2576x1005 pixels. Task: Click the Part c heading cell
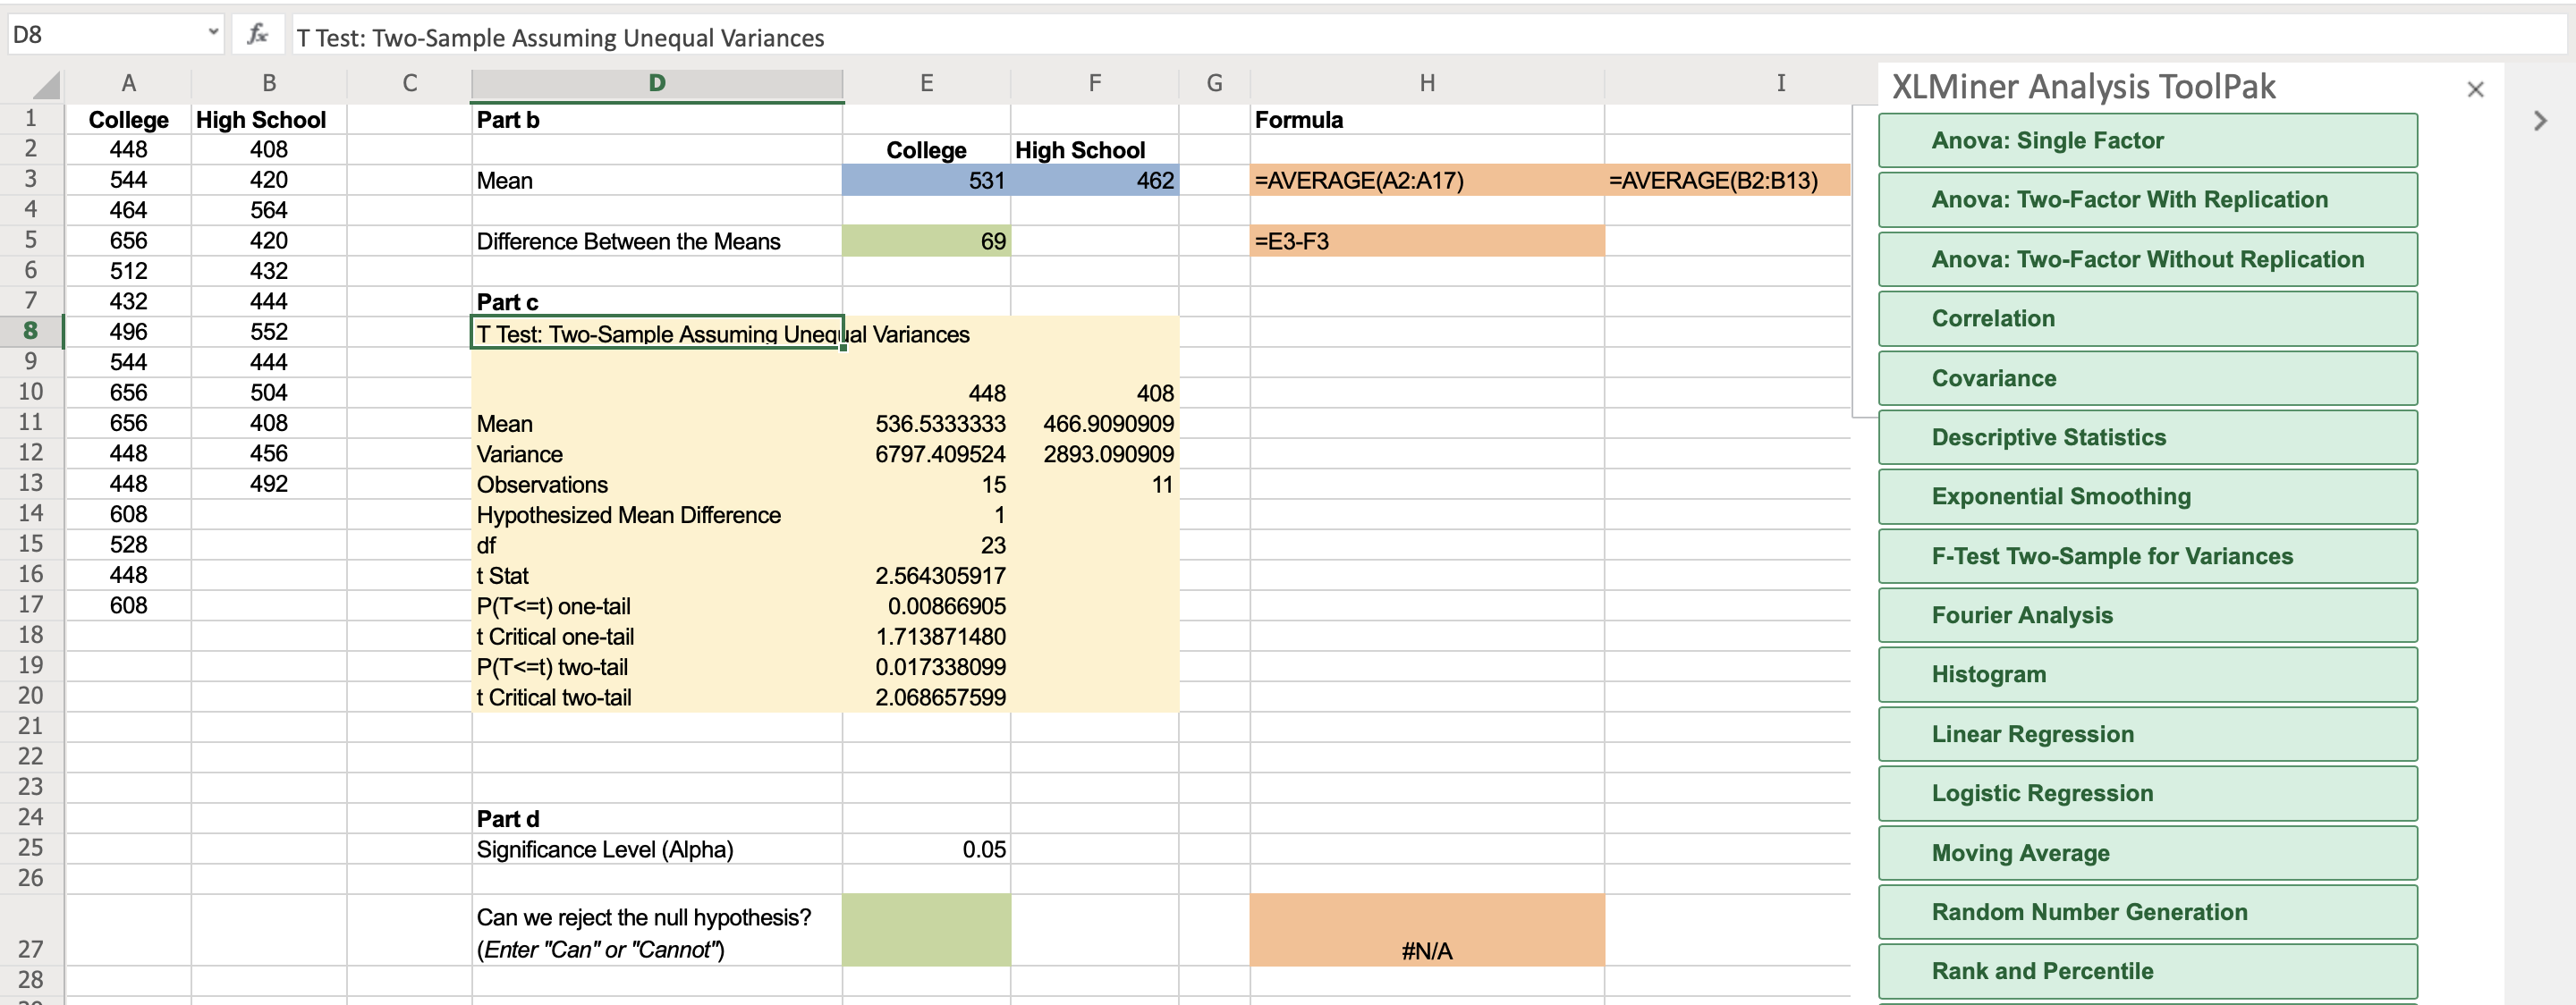click(x=656, y=302)
